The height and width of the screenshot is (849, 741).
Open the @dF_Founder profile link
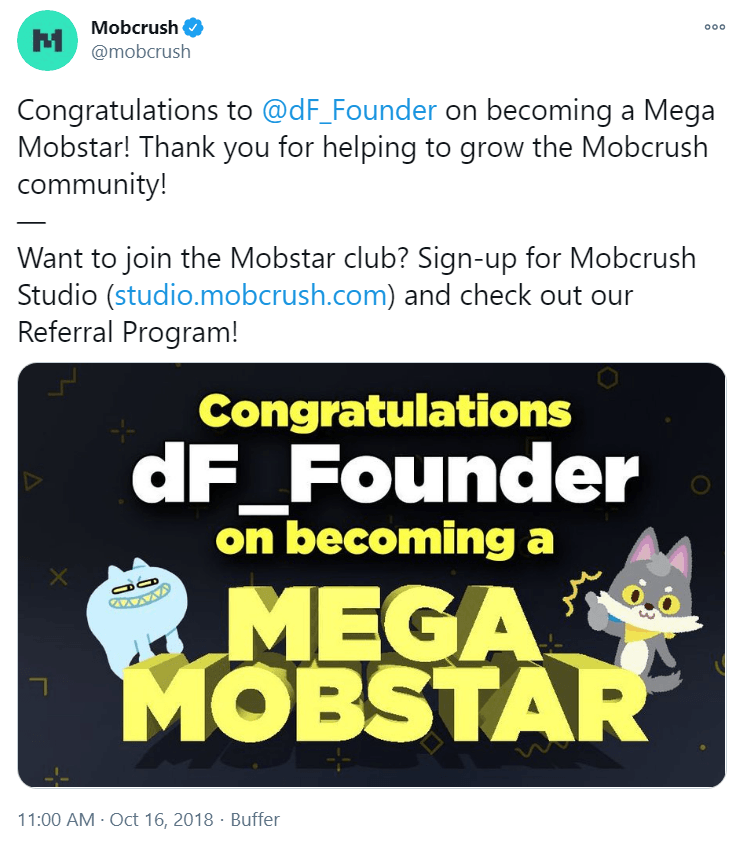[x=349, y=111]
